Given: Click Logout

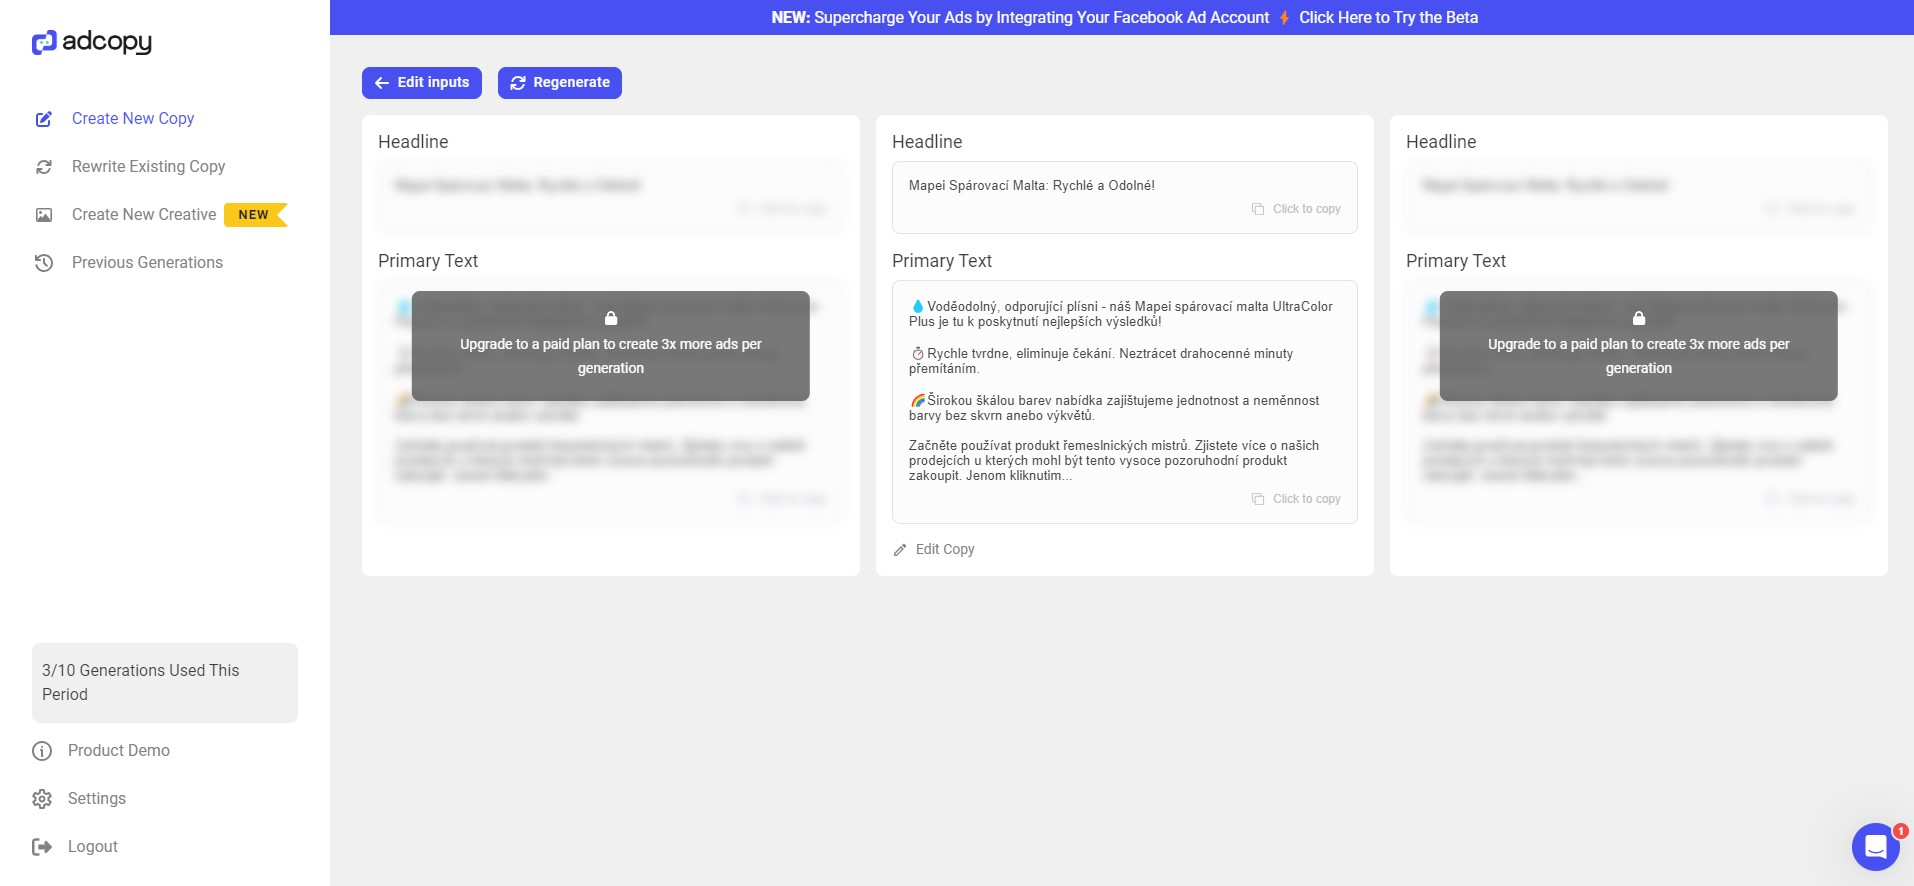Looking at the screenshot, I should point(93,846).
